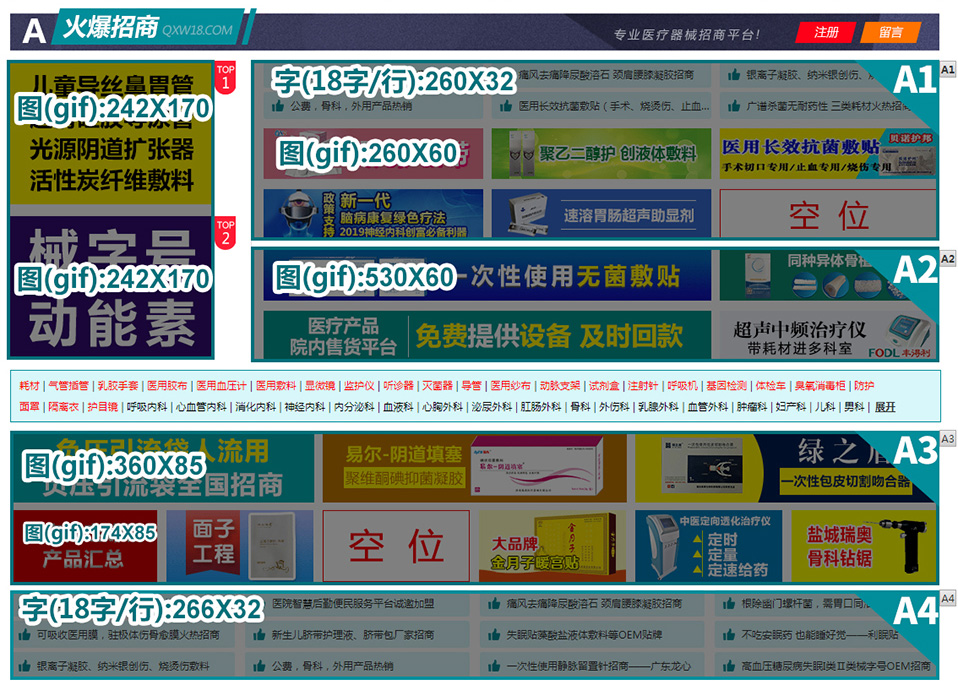Viewport: 958px width, 681px height.
Task: Click the TOP 1 red badge
Action: (x=225, y=78)
